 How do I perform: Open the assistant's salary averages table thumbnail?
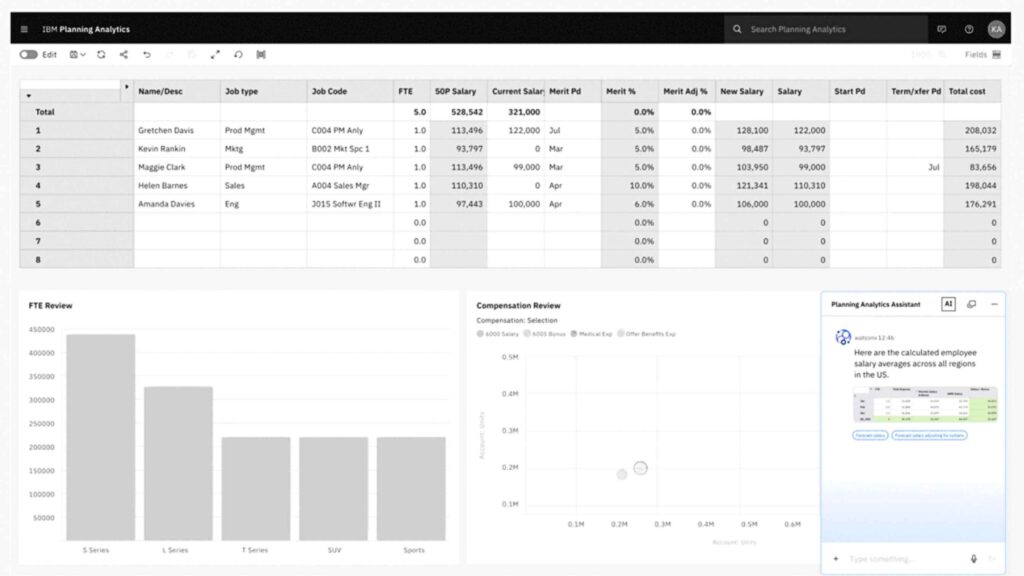click(925, 405)
